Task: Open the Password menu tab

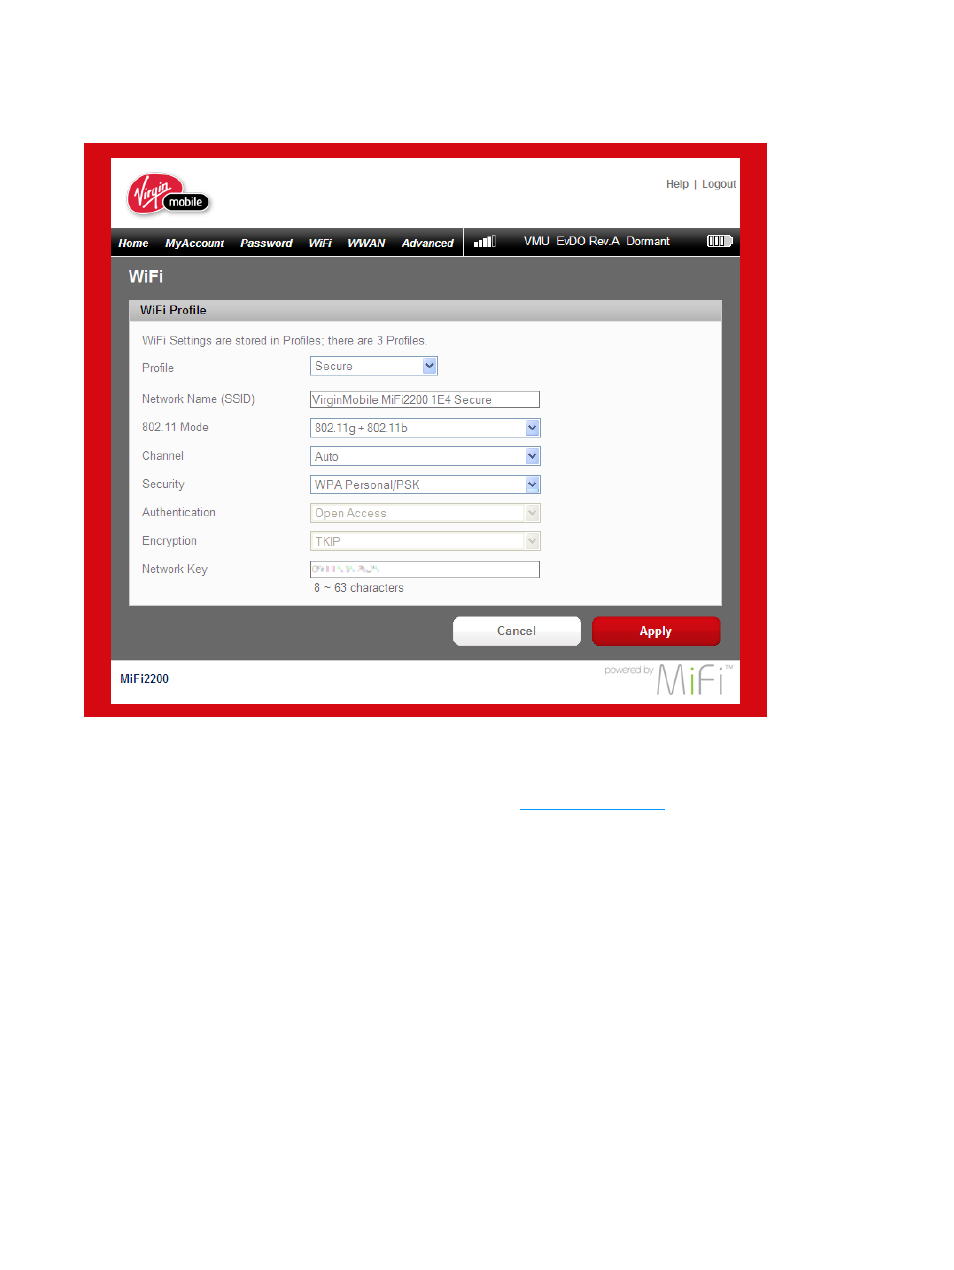Action: [266, 243]
